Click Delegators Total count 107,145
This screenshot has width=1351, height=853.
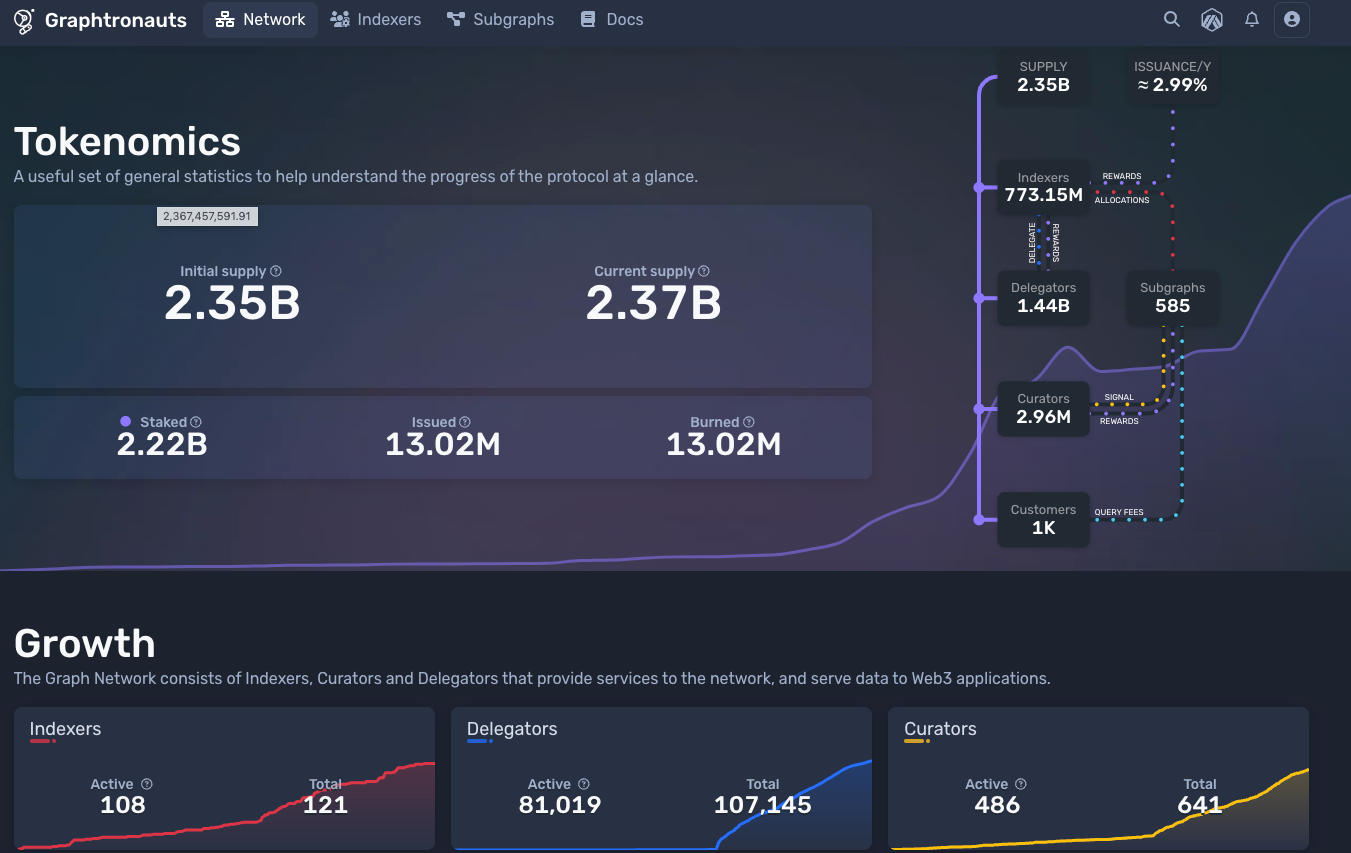pos(763,805)
